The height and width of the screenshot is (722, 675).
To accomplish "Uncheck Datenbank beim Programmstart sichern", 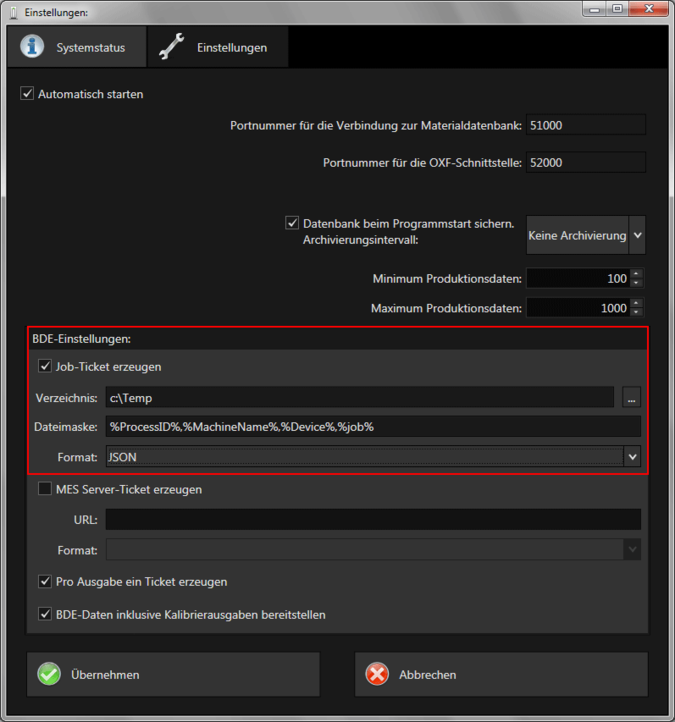I will [x=292, y=223].
